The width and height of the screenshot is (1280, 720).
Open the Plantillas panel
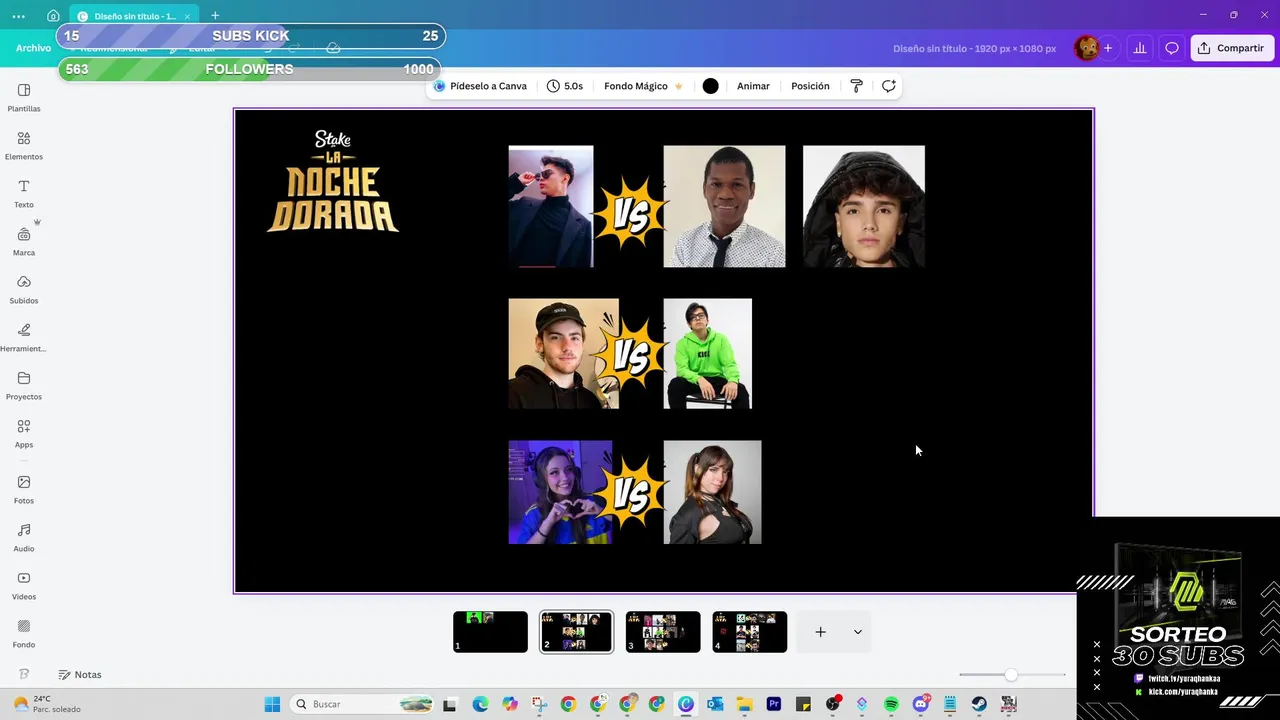click(24, 98)
